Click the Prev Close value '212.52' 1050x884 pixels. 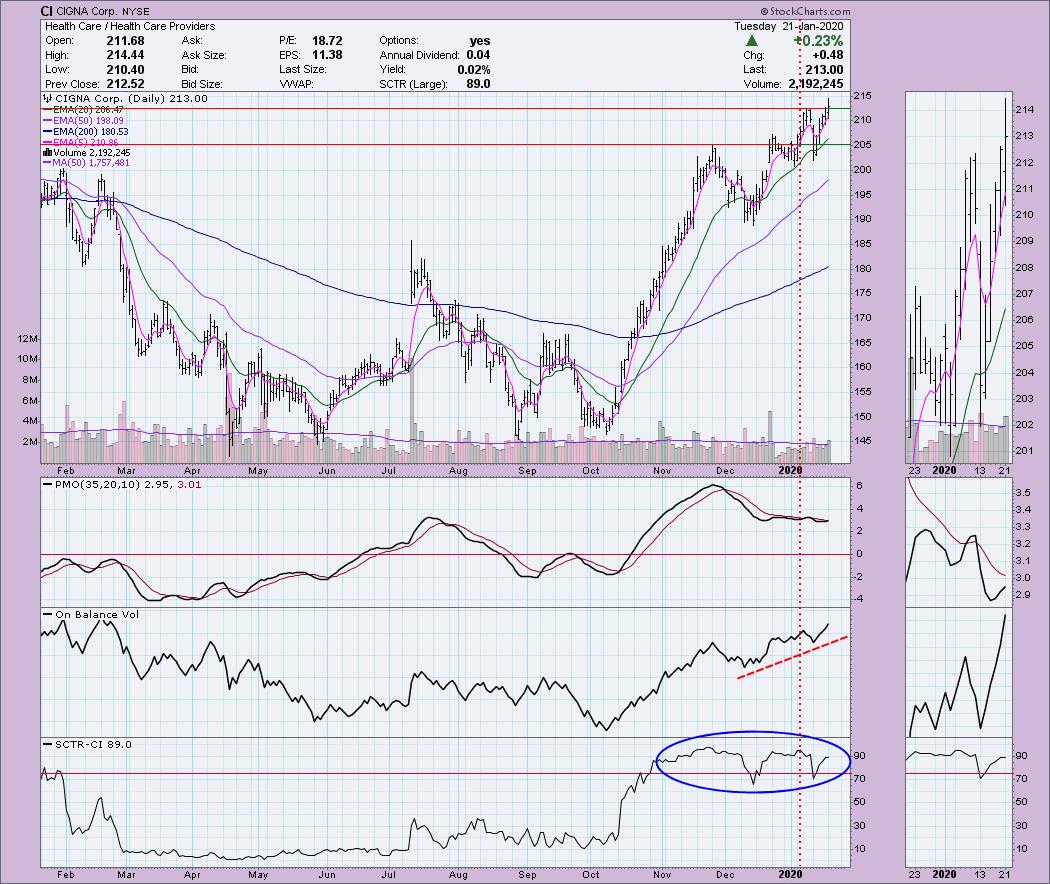point(125,84)
